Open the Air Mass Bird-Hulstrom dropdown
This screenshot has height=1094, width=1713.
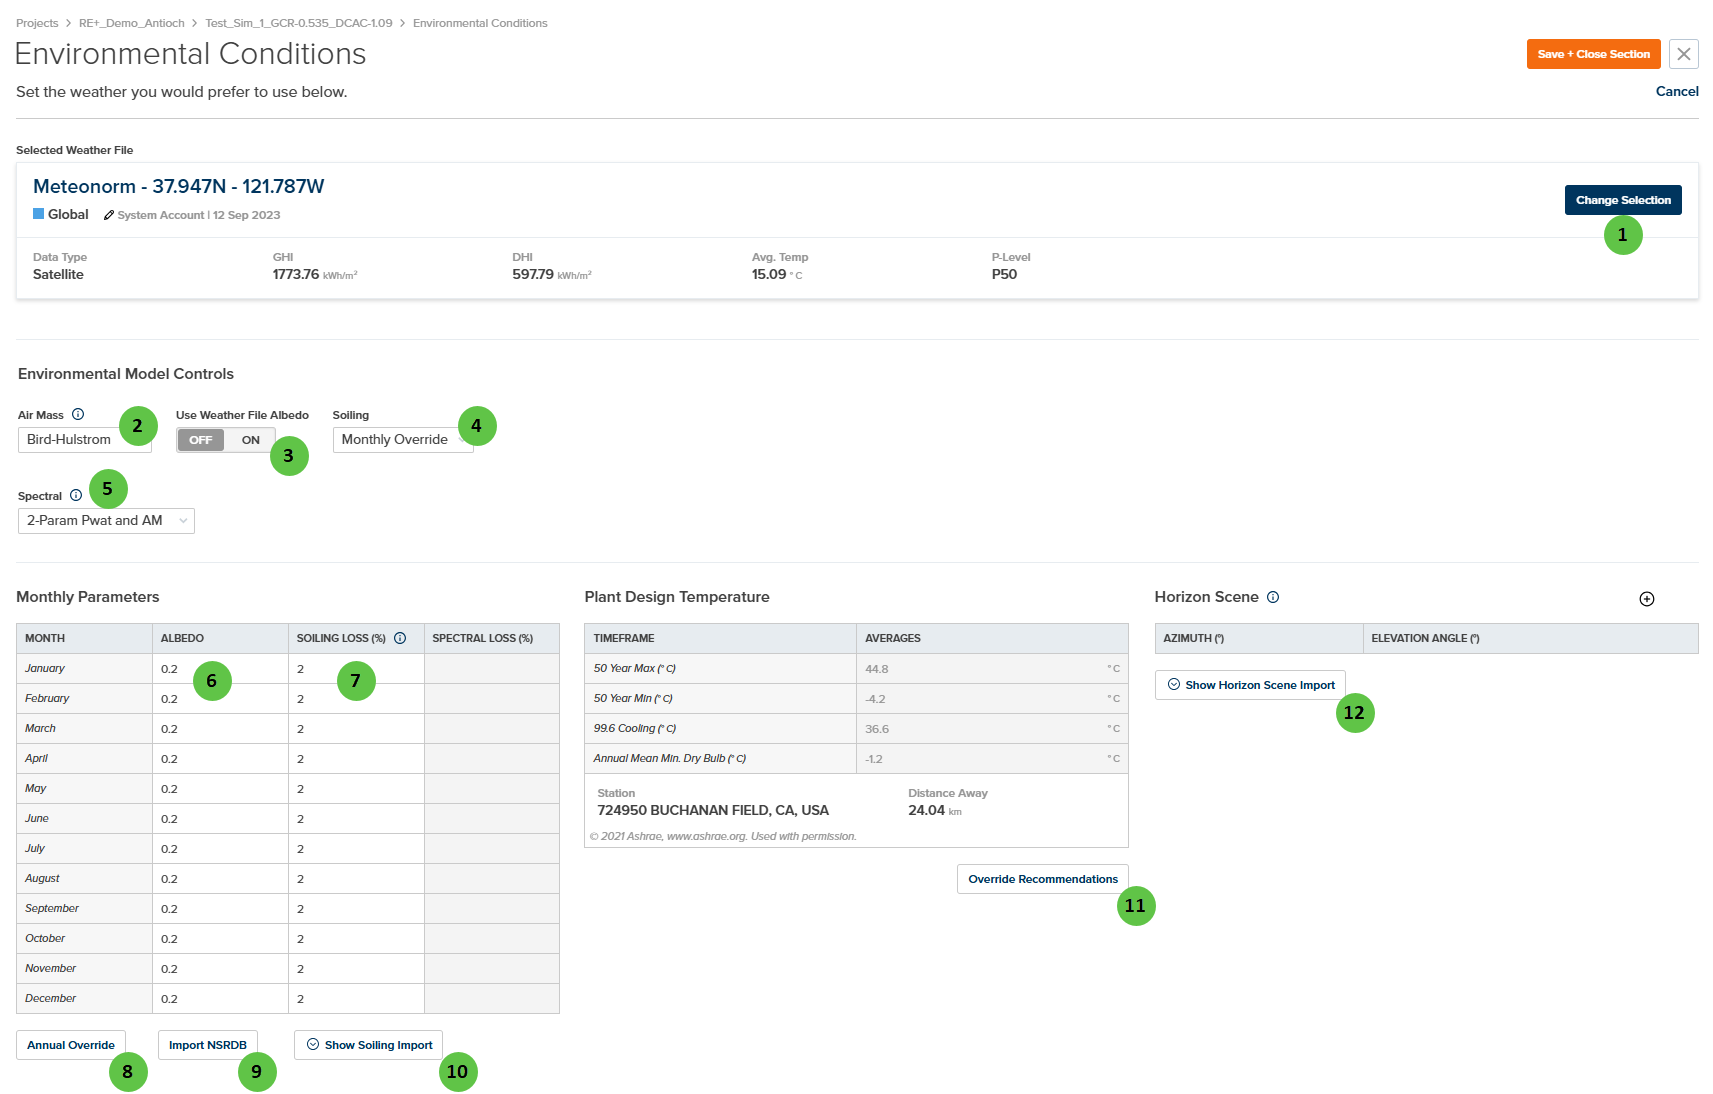[x=85, y=440]
